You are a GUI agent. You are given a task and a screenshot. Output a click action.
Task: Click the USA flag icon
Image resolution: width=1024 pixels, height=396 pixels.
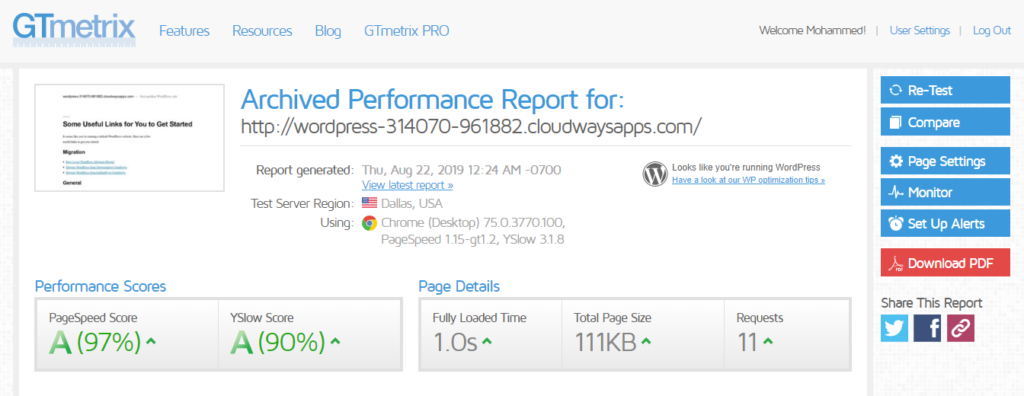point(370,203)
